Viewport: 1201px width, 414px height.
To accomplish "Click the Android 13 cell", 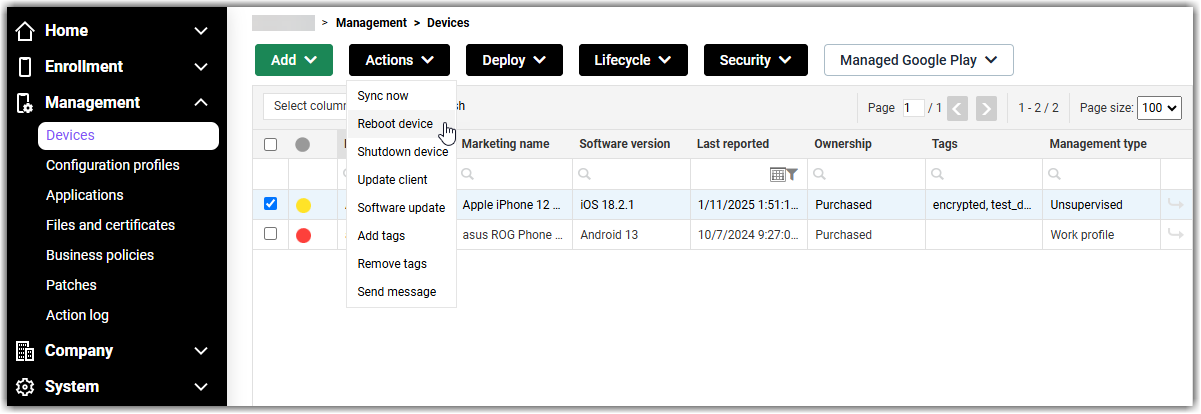I will pyautogui.click(x=631, y=235).
